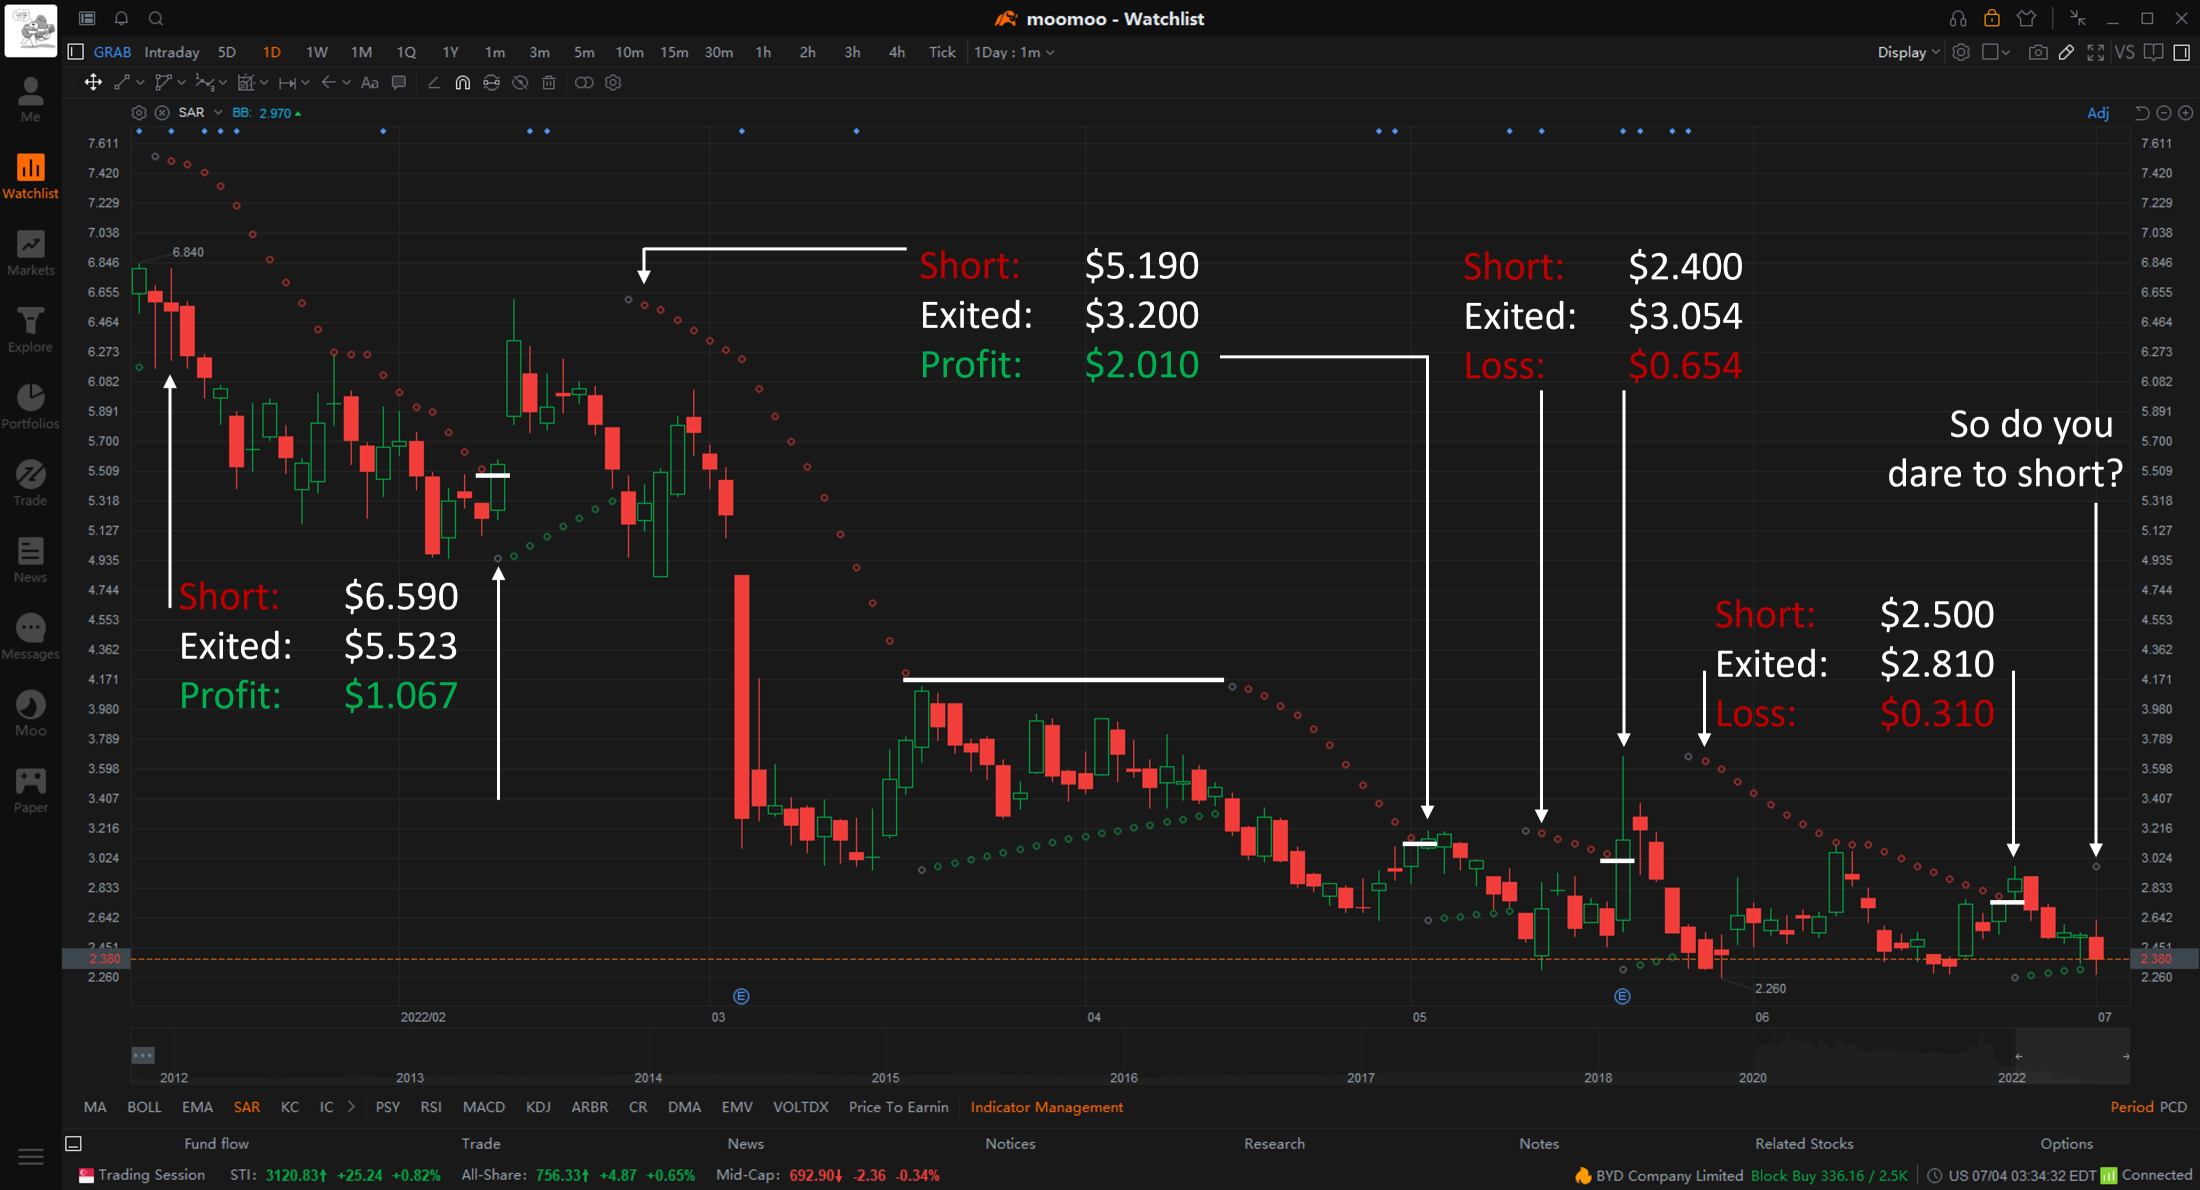Show more main indicators chevron after IC
Screen dimensions: 2200x1190
click(351, 1107)
